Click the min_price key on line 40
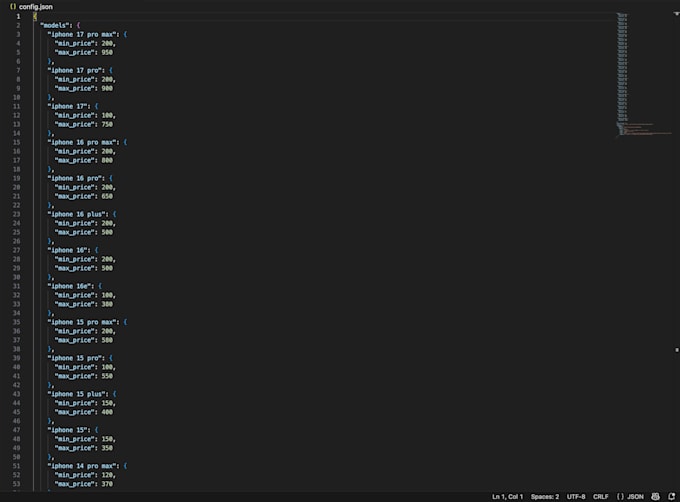Image resolution: width=680 pixels, height=502 pixels. pos(74,367)
